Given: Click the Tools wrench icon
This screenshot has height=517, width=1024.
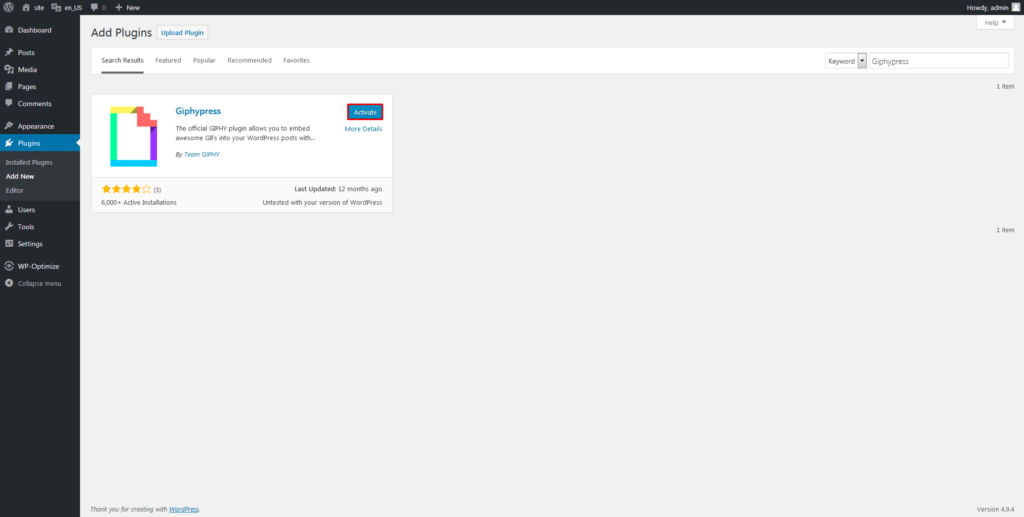Looking at the screenshot, I should 9,227.
